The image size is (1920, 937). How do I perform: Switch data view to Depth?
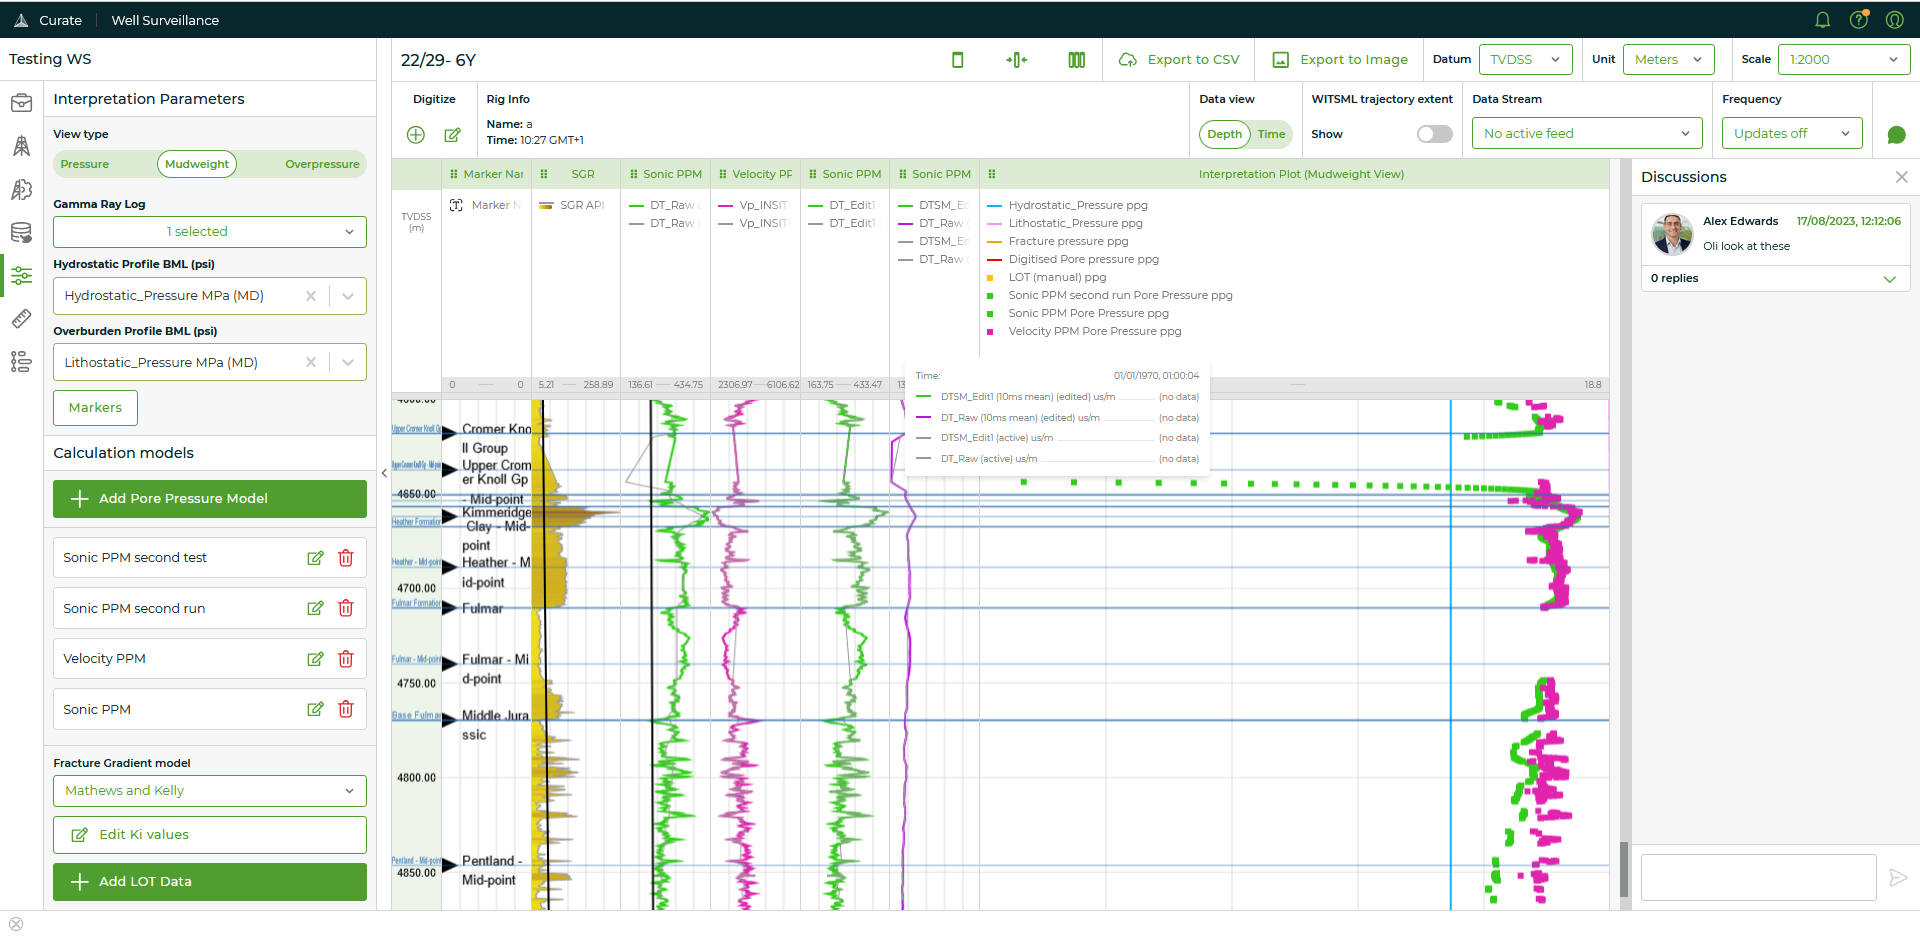click(x=1224, y=134)
